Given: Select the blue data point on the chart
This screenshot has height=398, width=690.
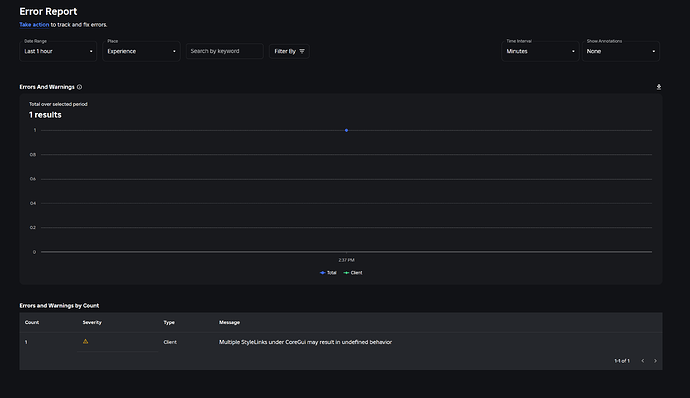Looking at the screenshot, I should (x=346, y=130).
